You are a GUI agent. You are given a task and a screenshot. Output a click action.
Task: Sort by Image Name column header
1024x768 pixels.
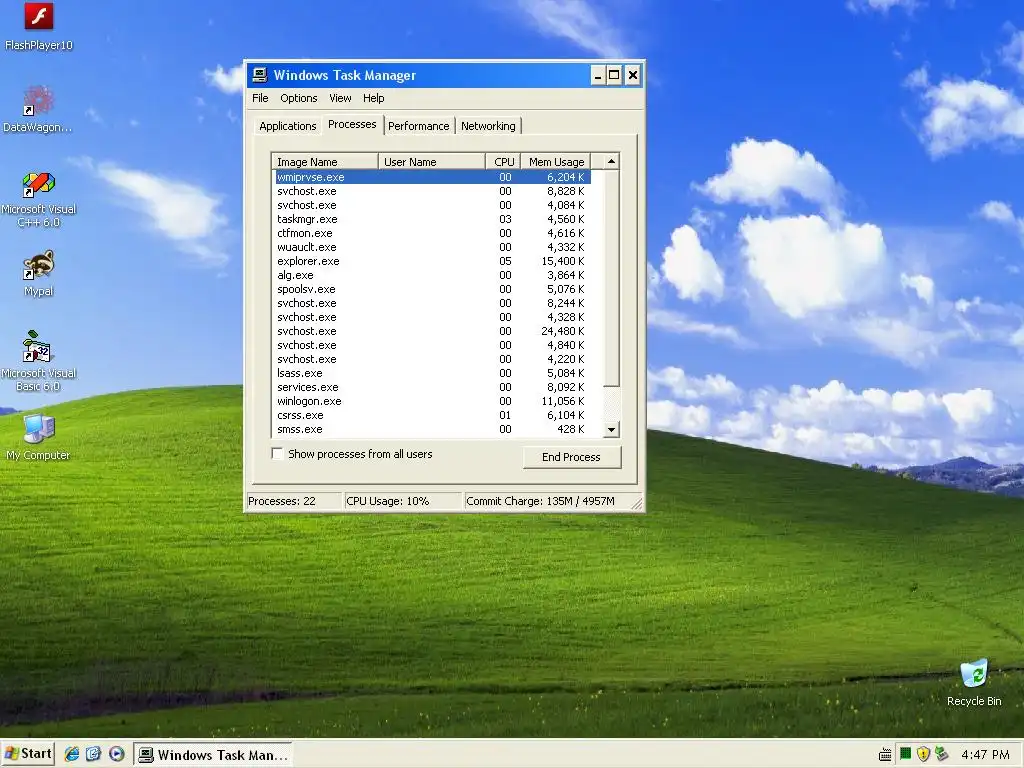pyautogui.click(x=325, y=161)
